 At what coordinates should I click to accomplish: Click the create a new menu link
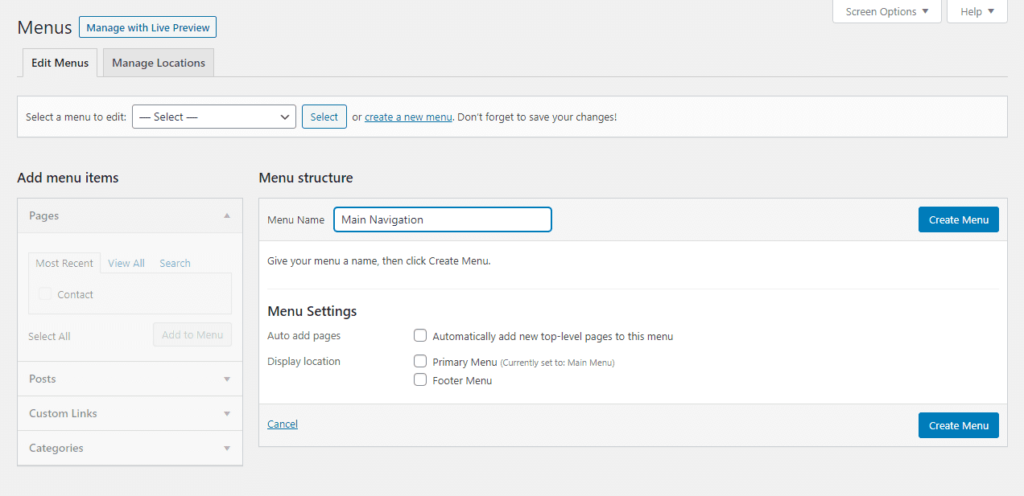pyautogui.click(x=408, y=117)
